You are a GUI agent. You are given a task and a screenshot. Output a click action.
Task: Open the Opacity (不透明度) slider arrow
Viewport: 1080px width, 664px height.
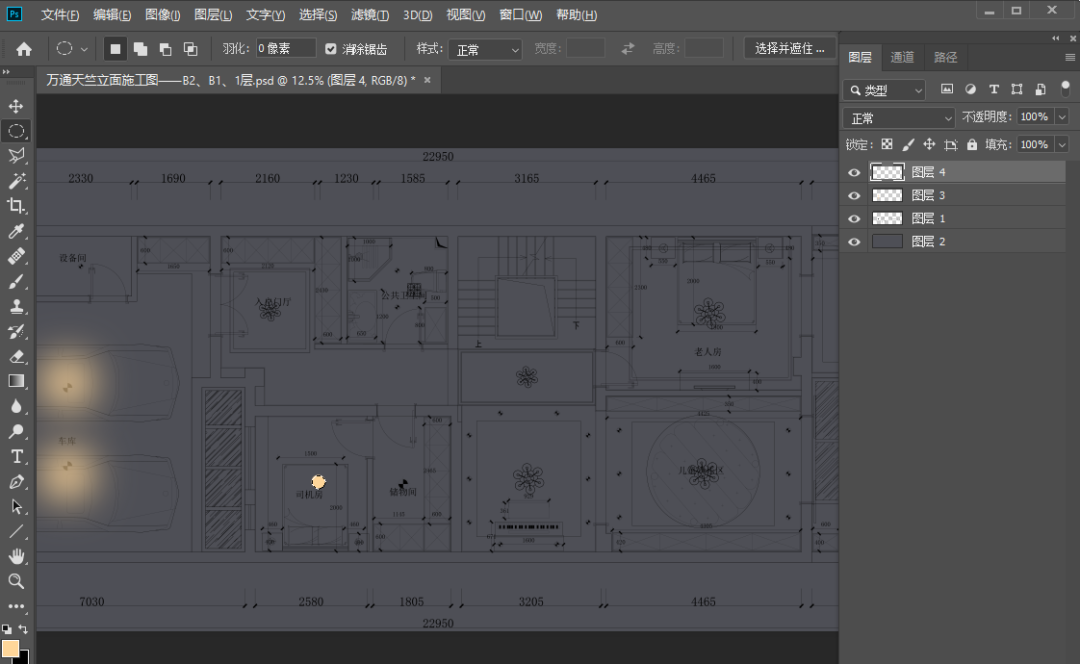1062,117
